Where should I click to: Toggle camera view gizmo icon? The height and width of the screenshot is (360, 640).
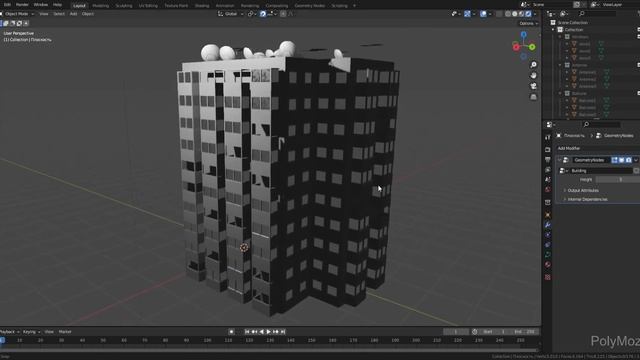533,86
